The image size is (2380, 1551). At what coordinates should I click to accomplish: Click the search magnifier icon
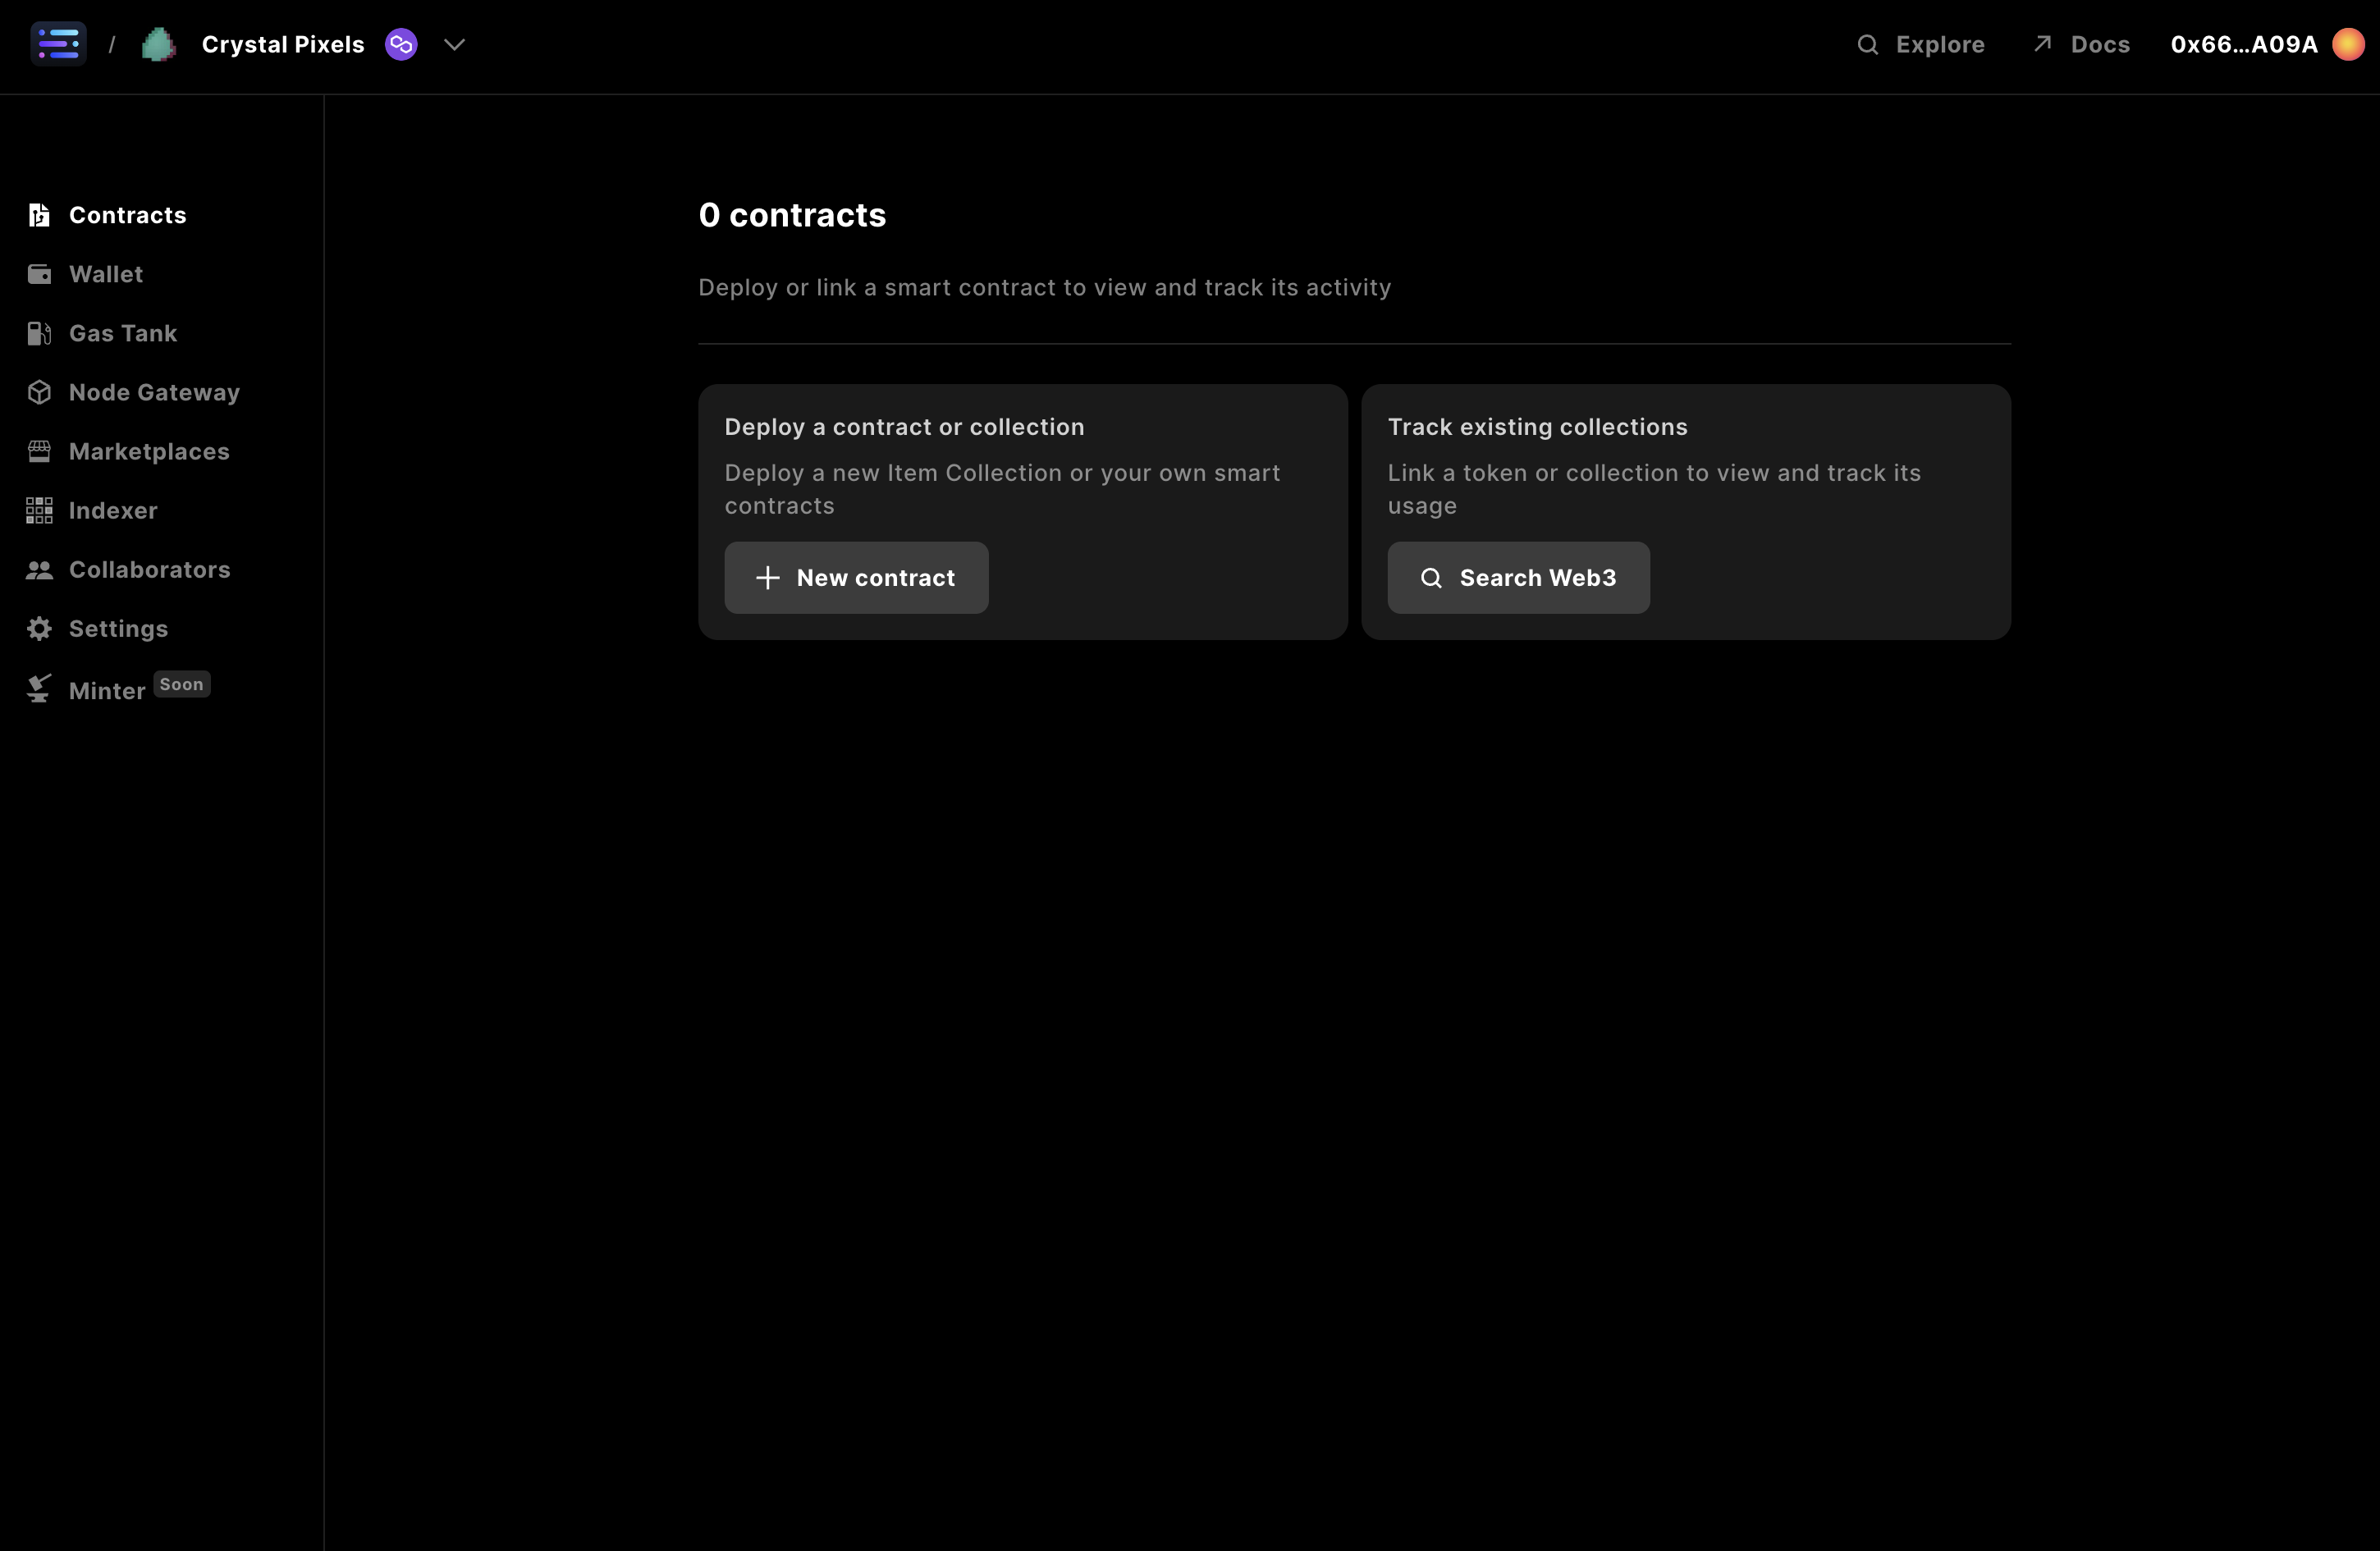1866,45
